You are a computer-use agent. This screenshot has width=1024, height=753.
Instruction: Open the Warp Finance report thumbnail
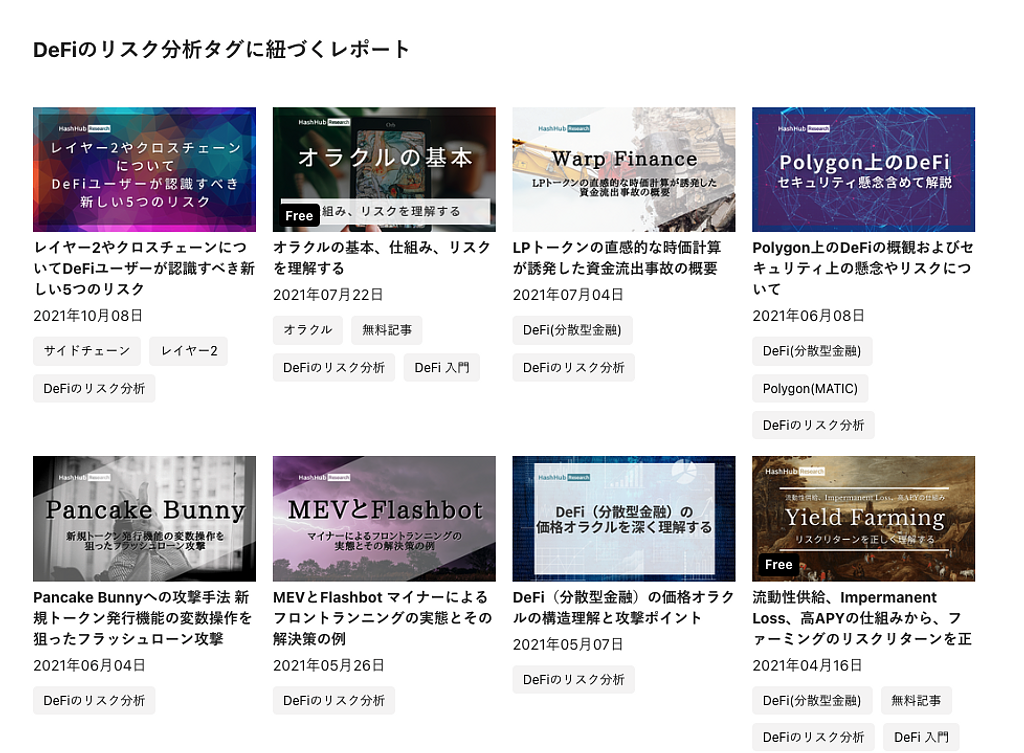tap(623, 169)
